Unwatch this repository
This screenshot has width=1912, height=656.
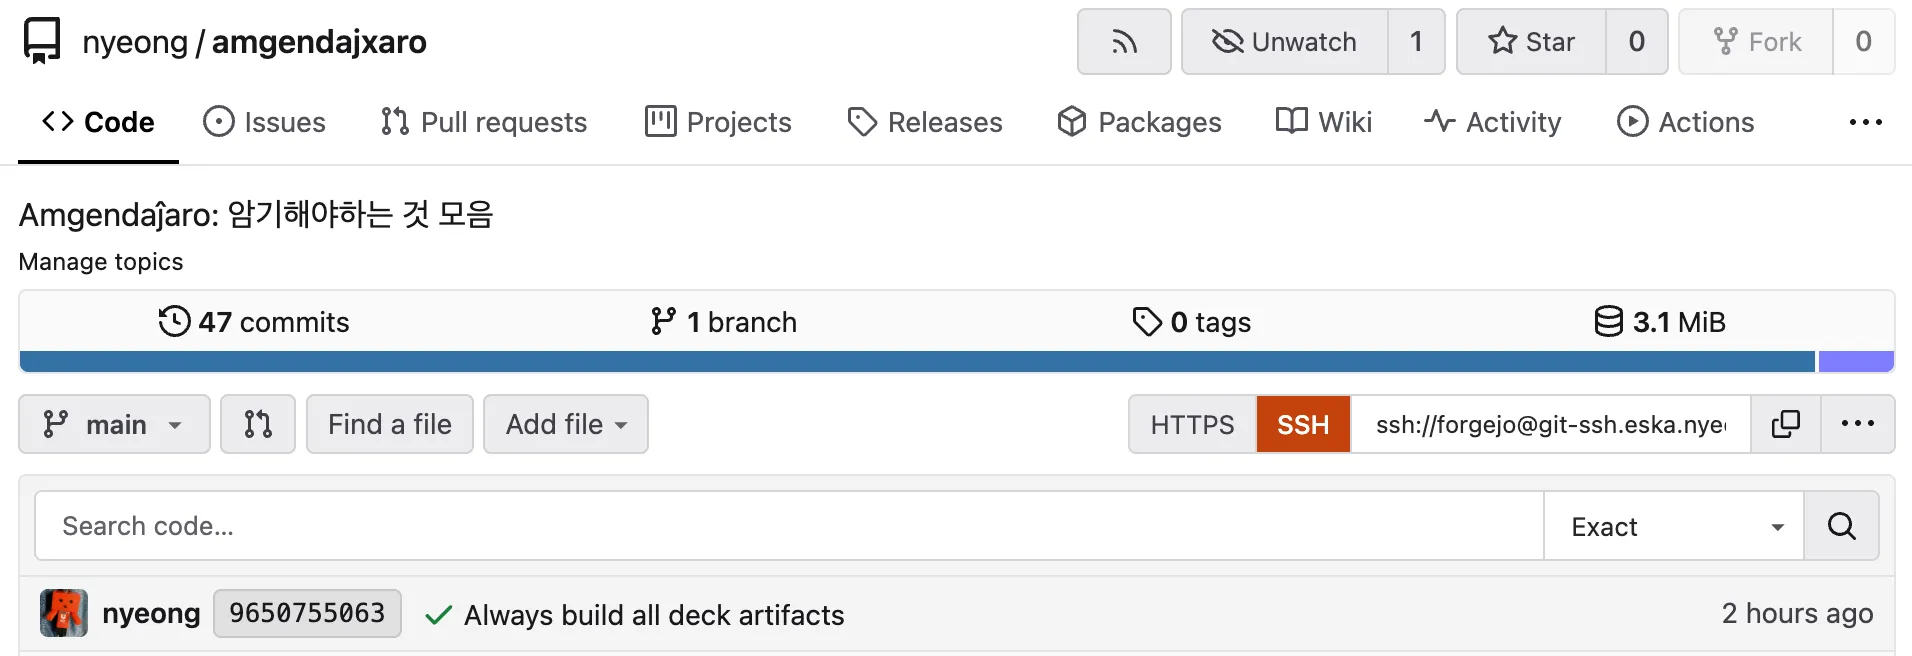pyautogui.click(x=1285, y=42)
